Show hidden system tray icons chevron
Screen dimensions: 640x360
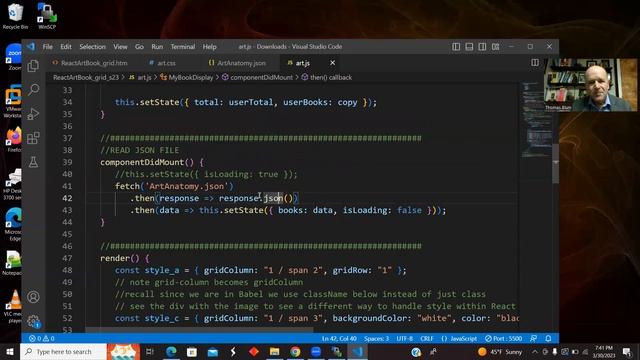(x=535, y=351)
